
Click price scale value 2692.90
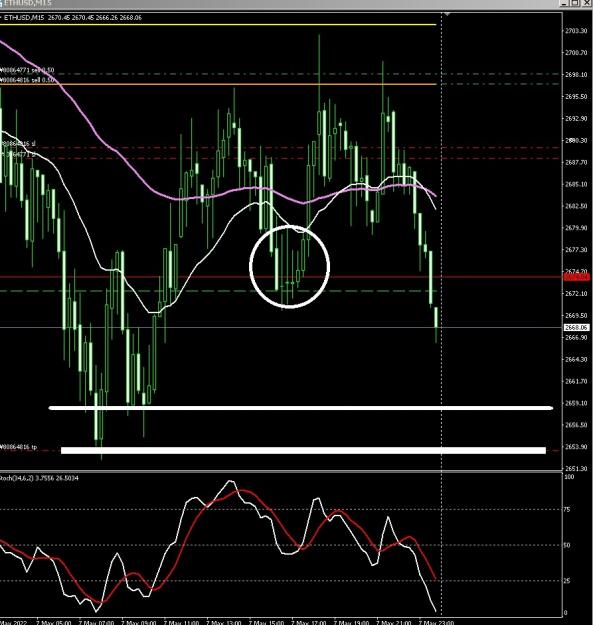pyautogui.click(x=576, y=118)
